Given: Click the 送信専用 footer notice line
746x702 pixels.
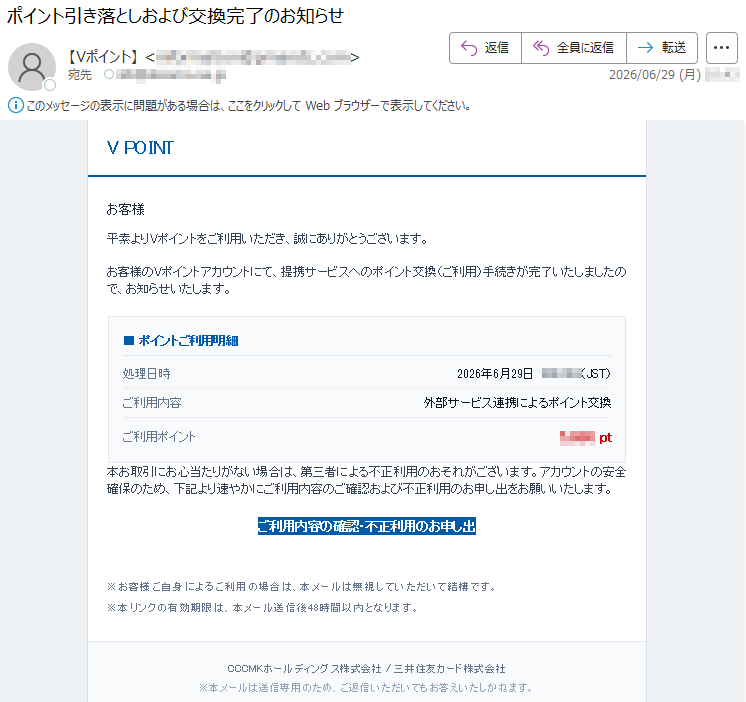Looking at the screenshot, I should pos(366,687).
